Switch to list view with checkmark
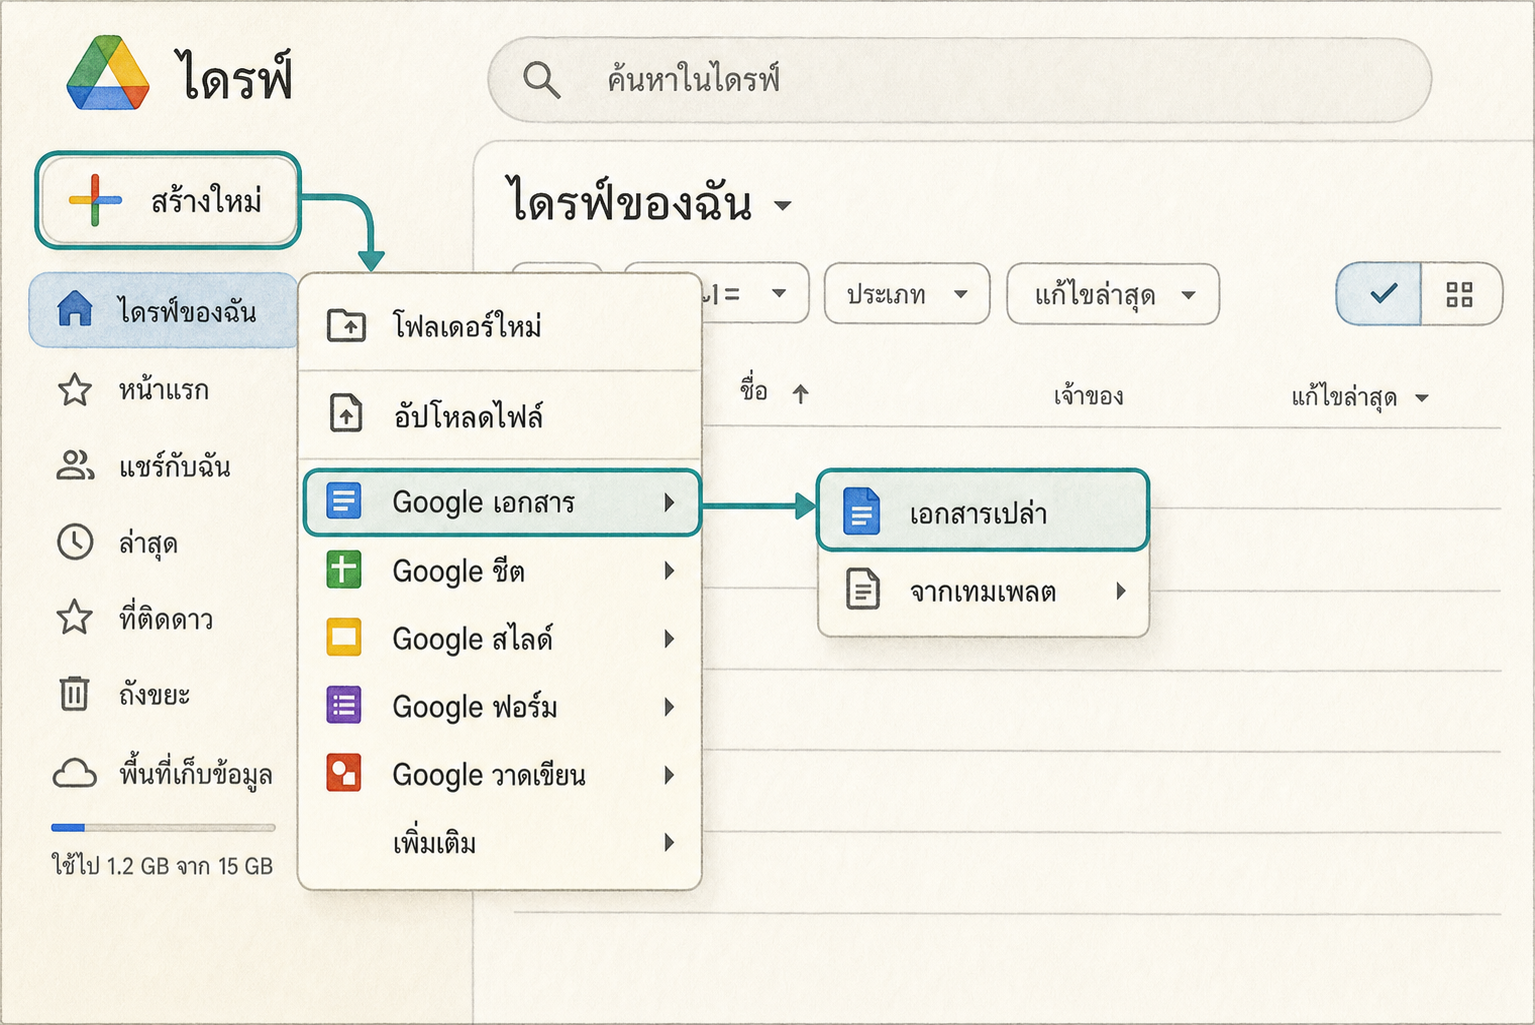1535x1025 pixels. (1380, 294)
